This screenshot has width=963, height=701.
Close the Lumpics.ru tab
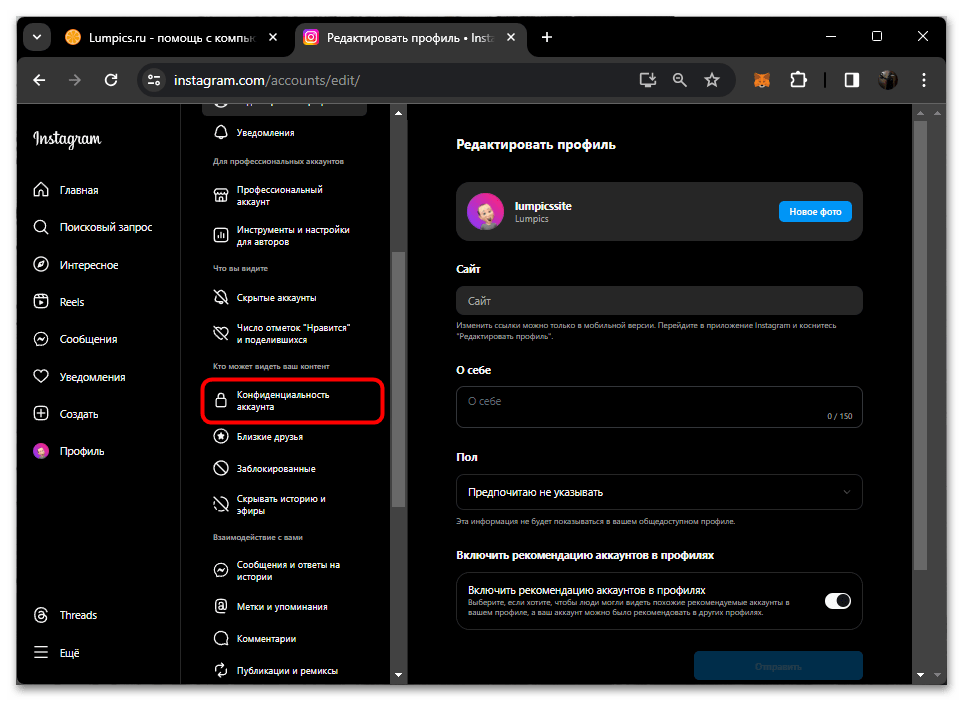point(273,37)
